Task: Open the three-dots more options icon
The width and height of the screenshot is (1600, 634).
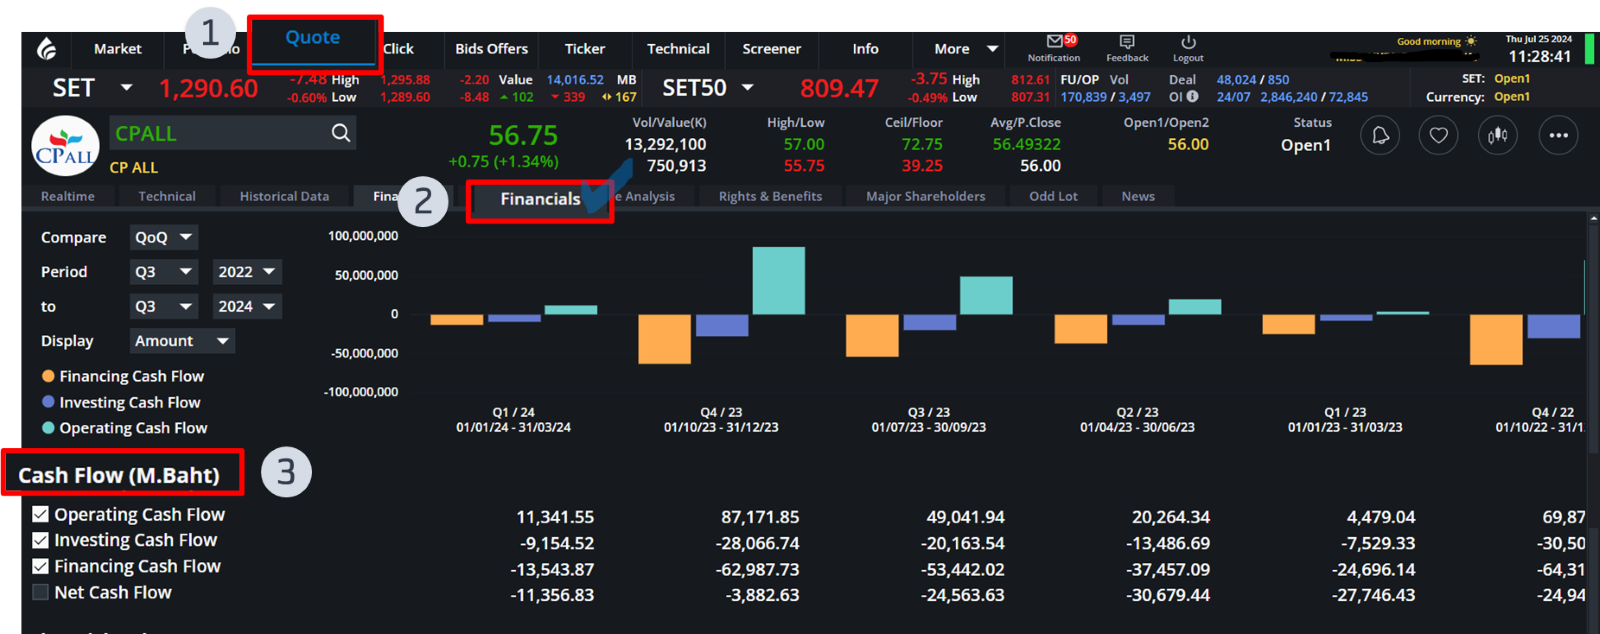Action: [x=1558, y=136]
